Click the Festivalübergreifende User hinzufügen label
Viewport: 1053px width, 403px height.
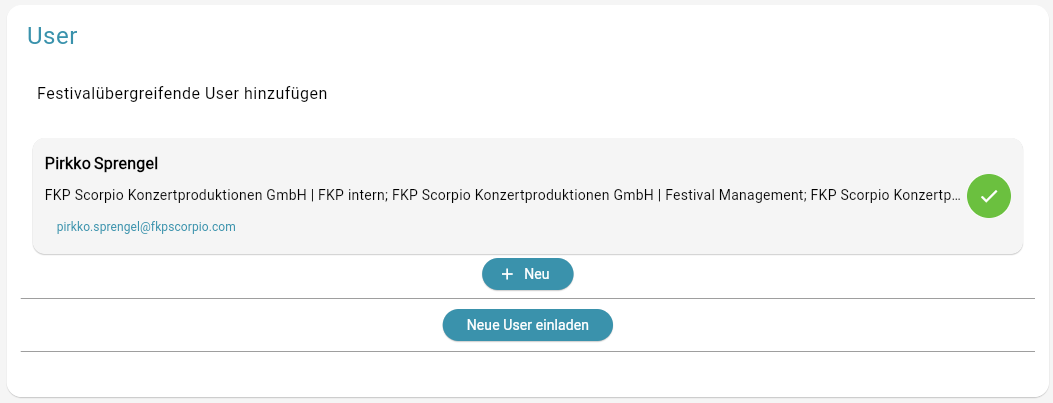pos(182,93)
